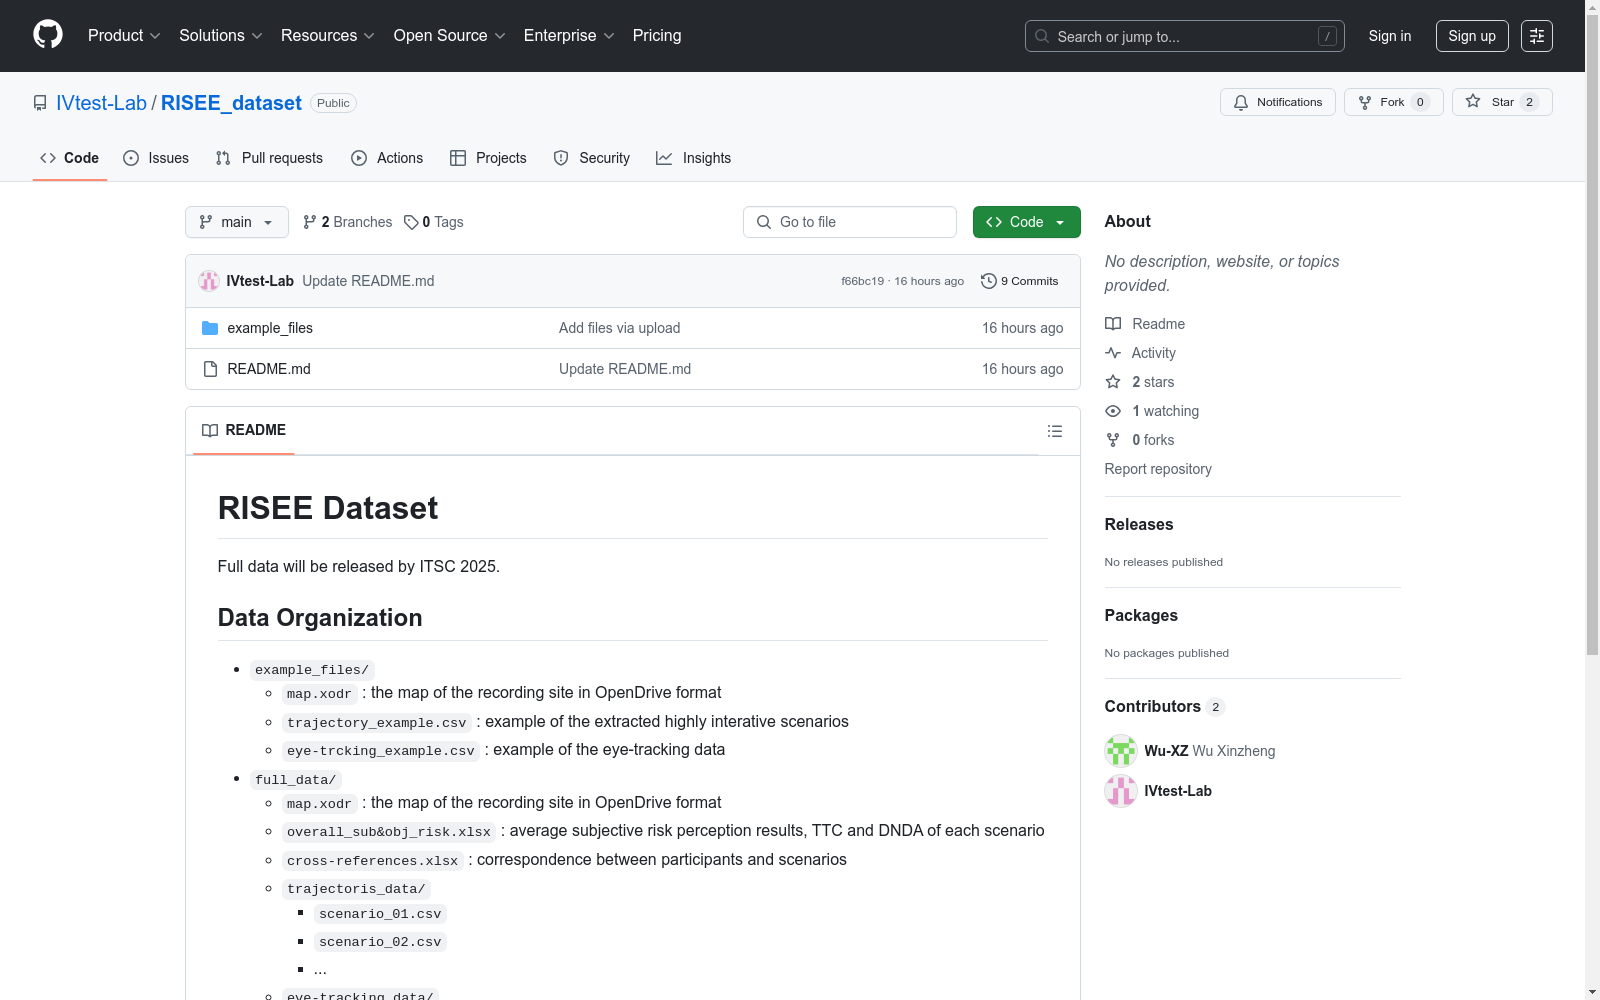Click the Update README.md commit message in header
This screenshot has height=1000, width=1600.
tap(368, 281)
